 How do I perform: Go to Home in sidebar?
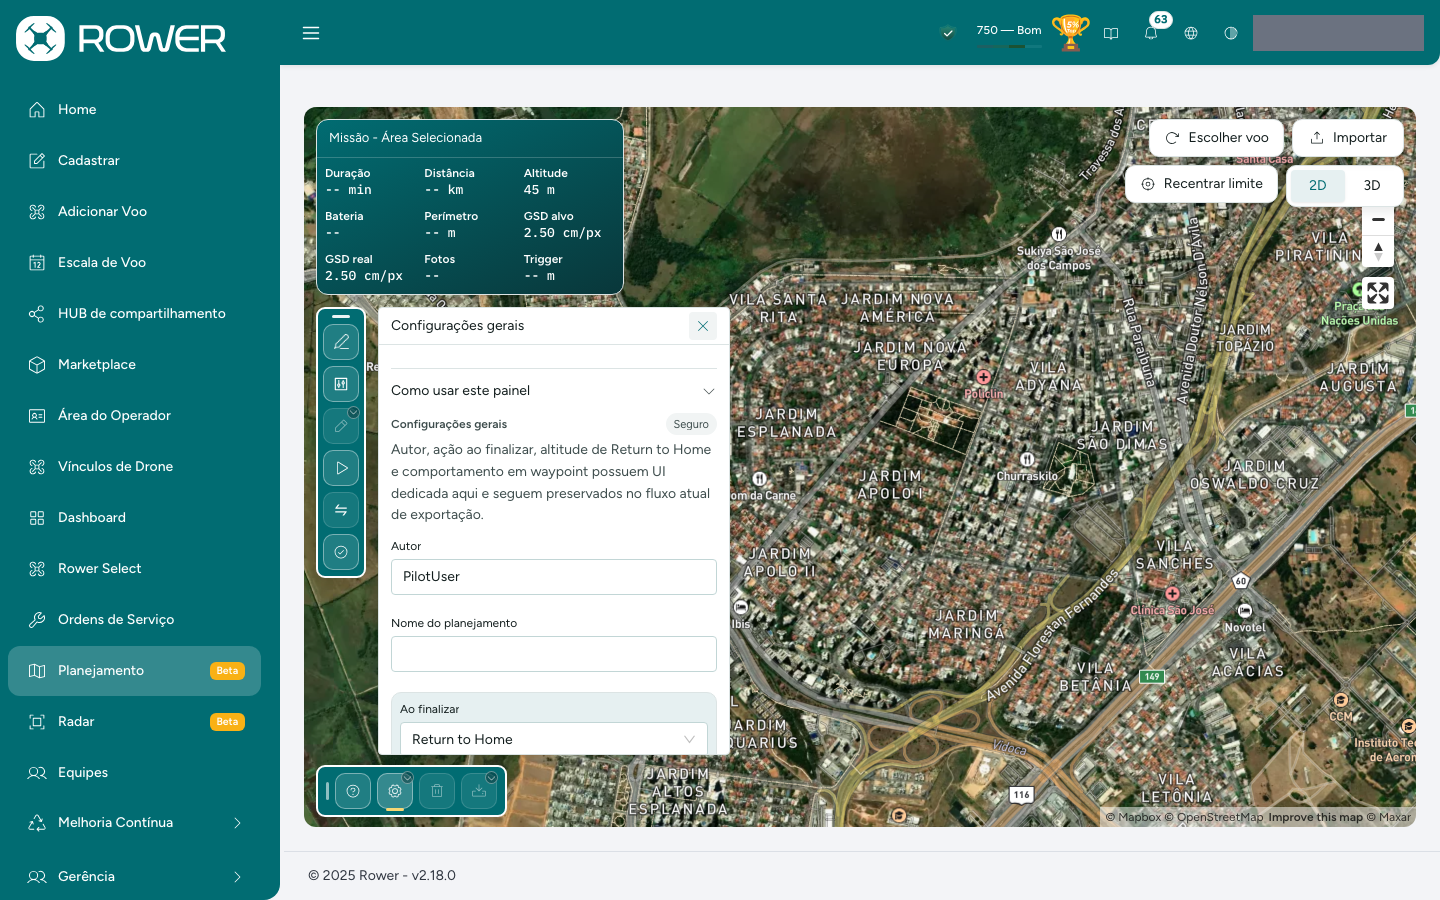click(134, 110)
